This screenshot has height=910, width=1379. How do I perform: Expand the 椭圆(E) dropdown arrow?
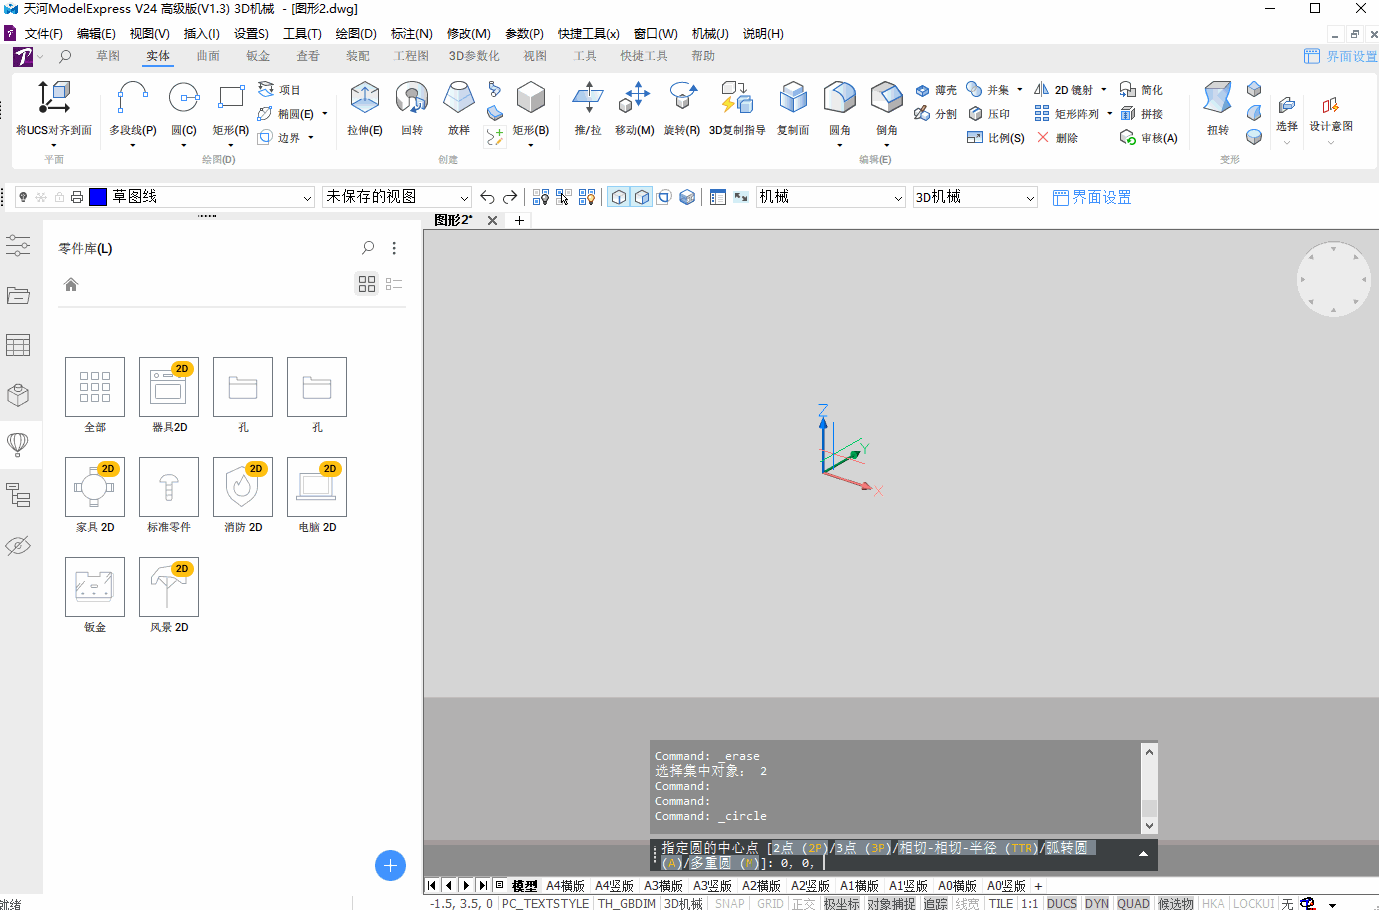pyautogui.click(x=325, y=114)
